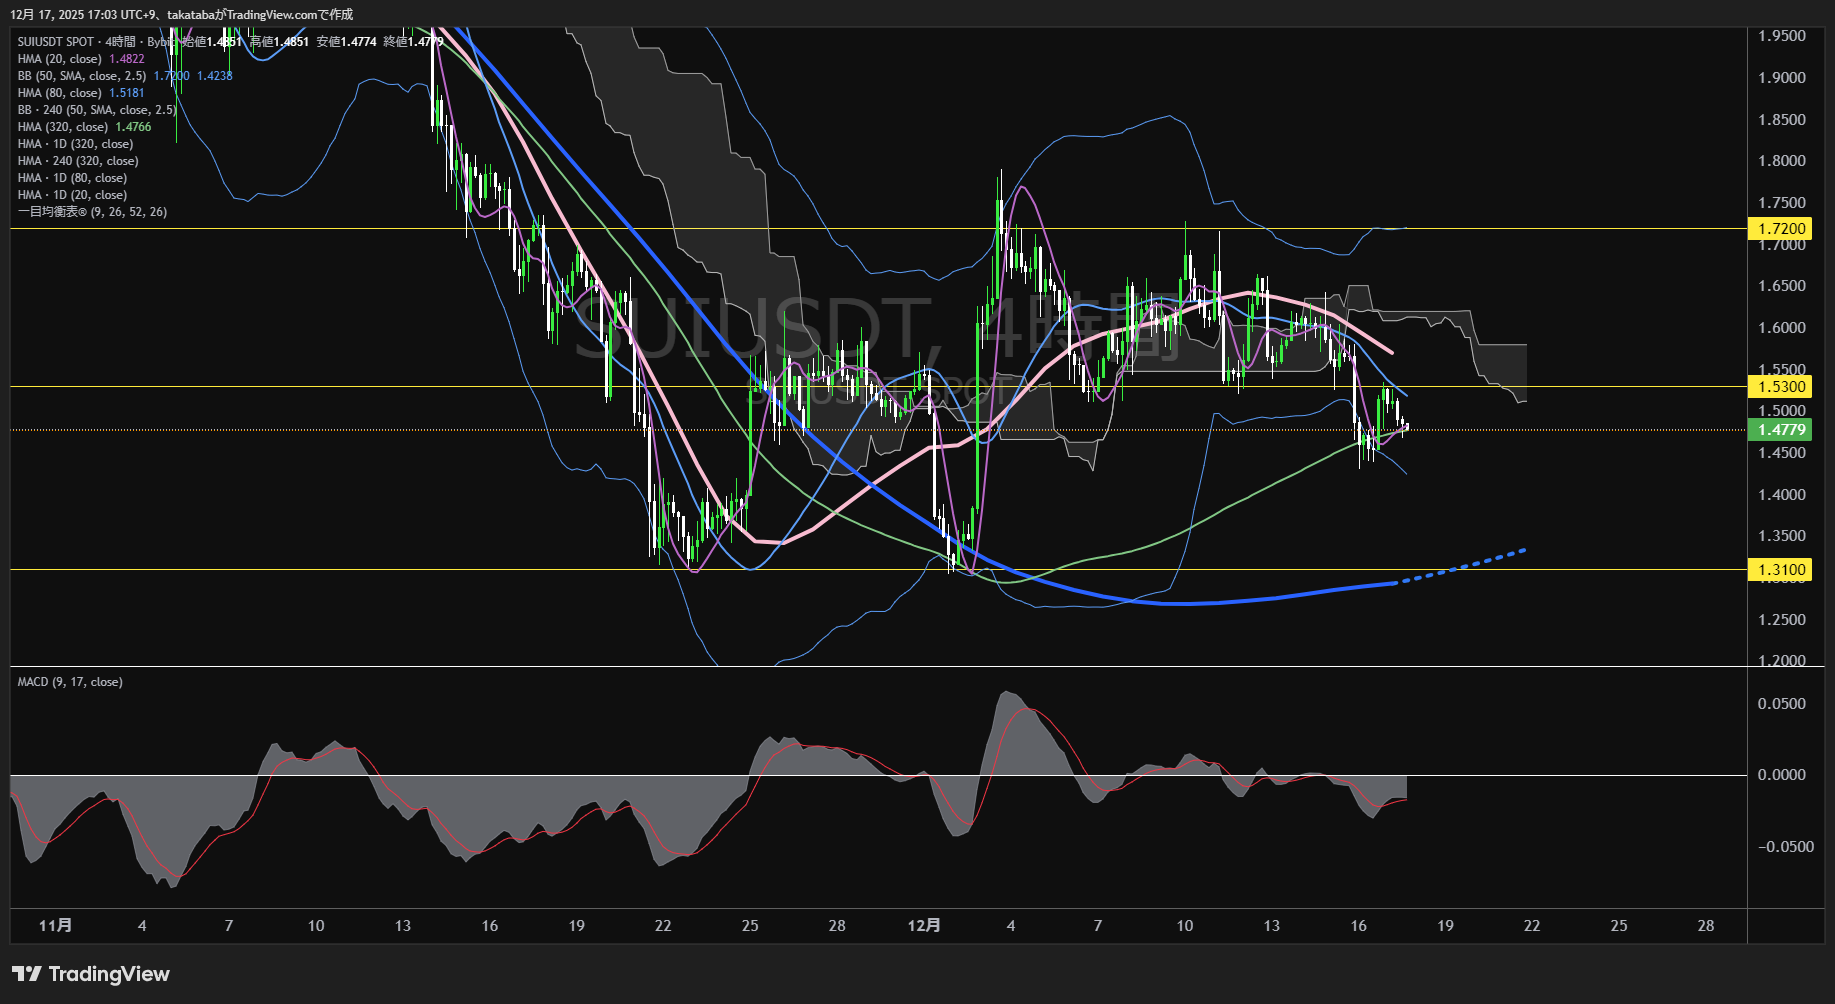The height and width of the screenshot is (1004, 1835).
Task: Click the 11月 marker on time axis
Action: [55, 926]
